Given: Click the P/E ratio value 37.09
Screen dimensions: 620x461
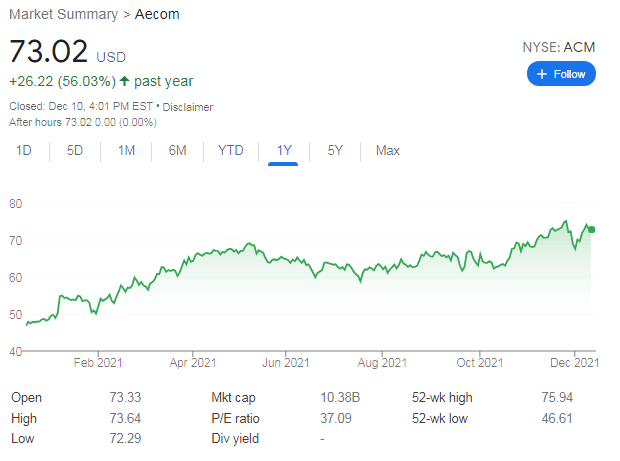Looking at the screenshot, I should pos(336,418).
